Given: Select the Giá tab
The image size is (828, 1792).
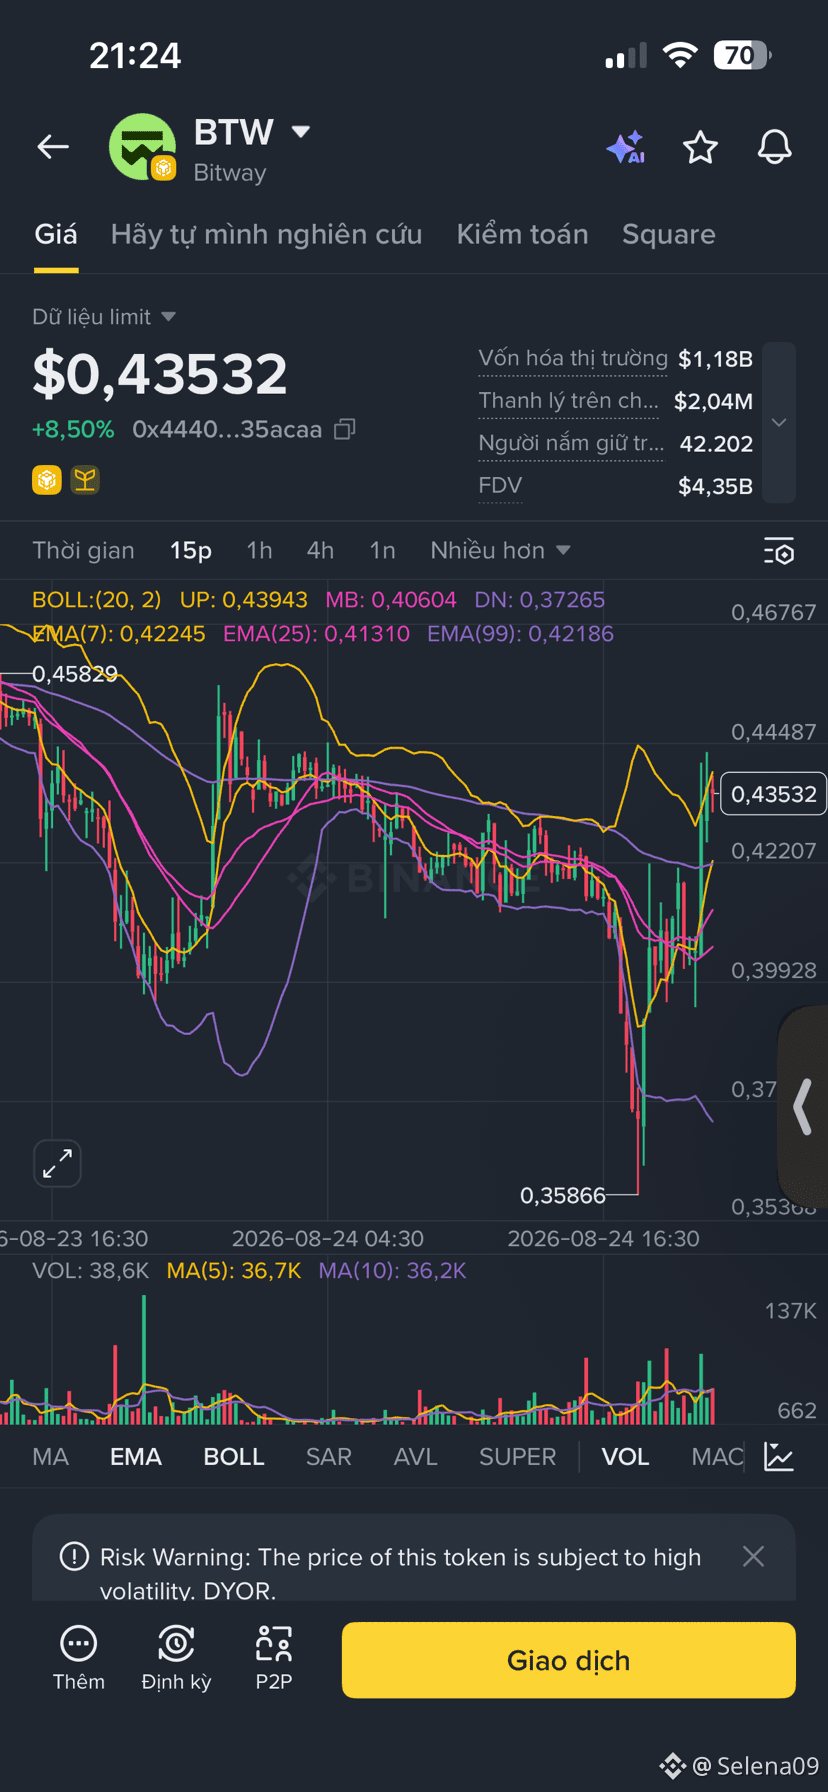Looking at the screenshot, I should [56, 234].
